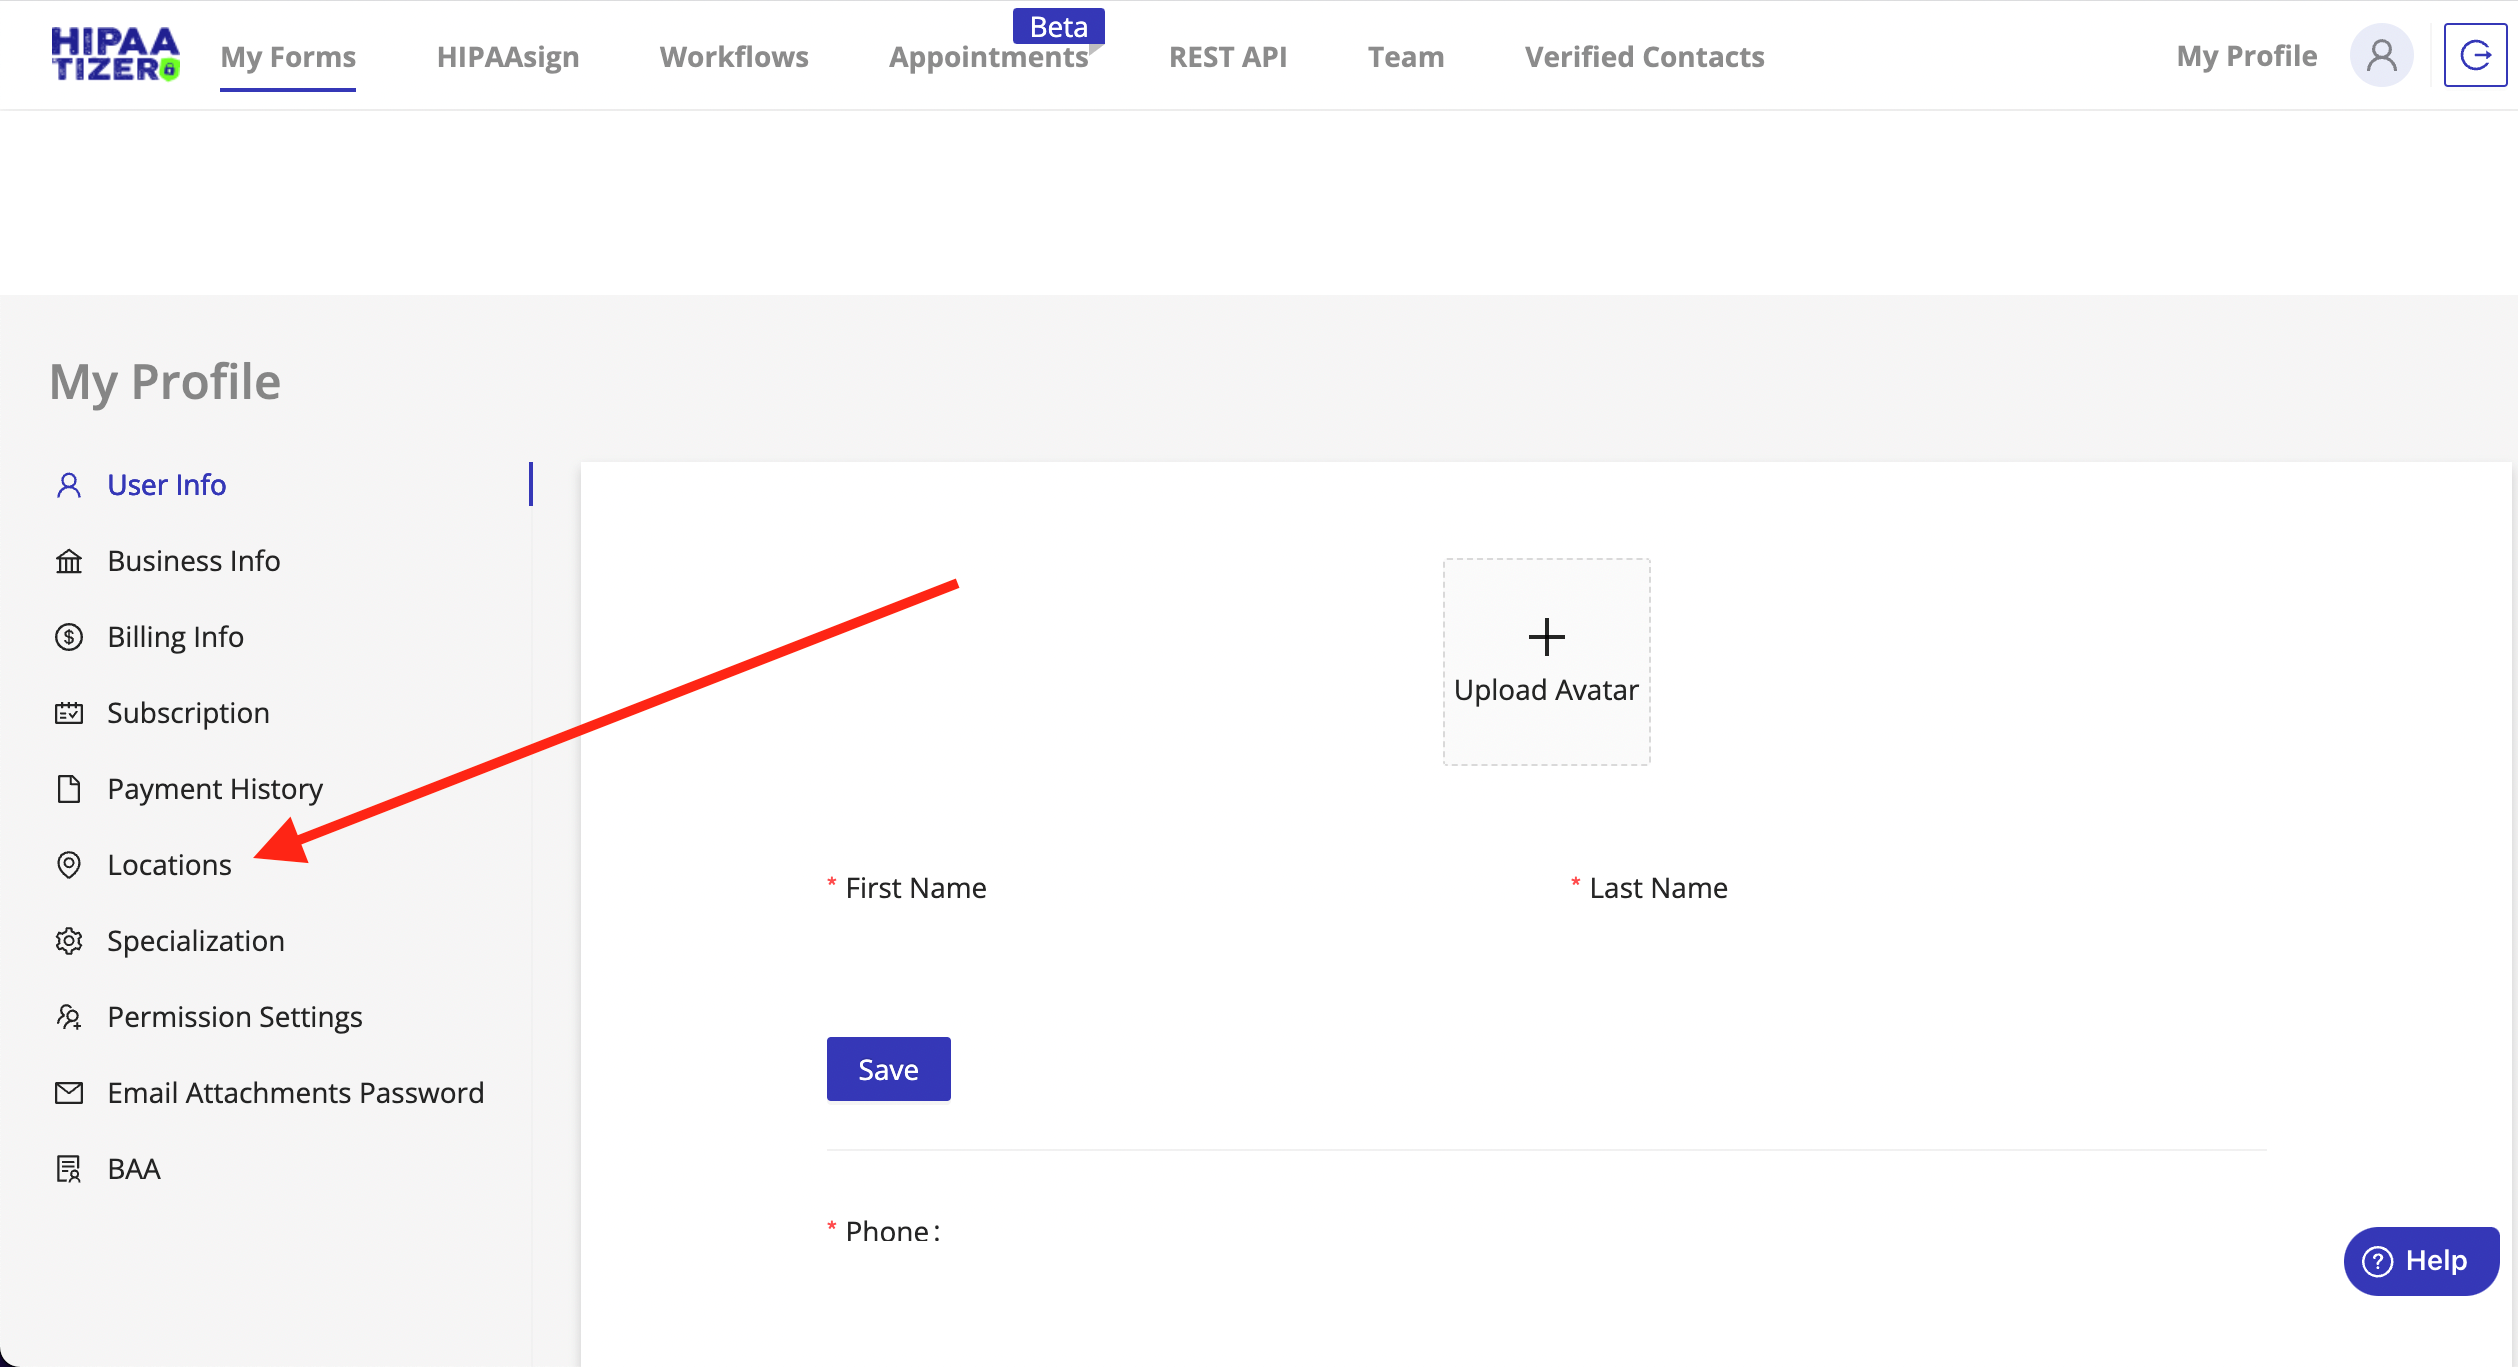The width and height of the screenshot is (2518, 1367).
Task: Click the Specialization gear icon
Action: (69, 941)
